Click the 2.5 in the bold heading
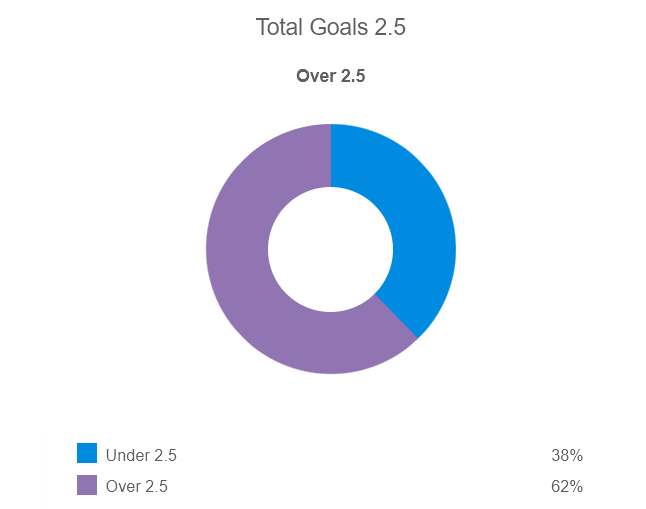The width and height of the screenshot is (646, 509). [x=353, y=76]
